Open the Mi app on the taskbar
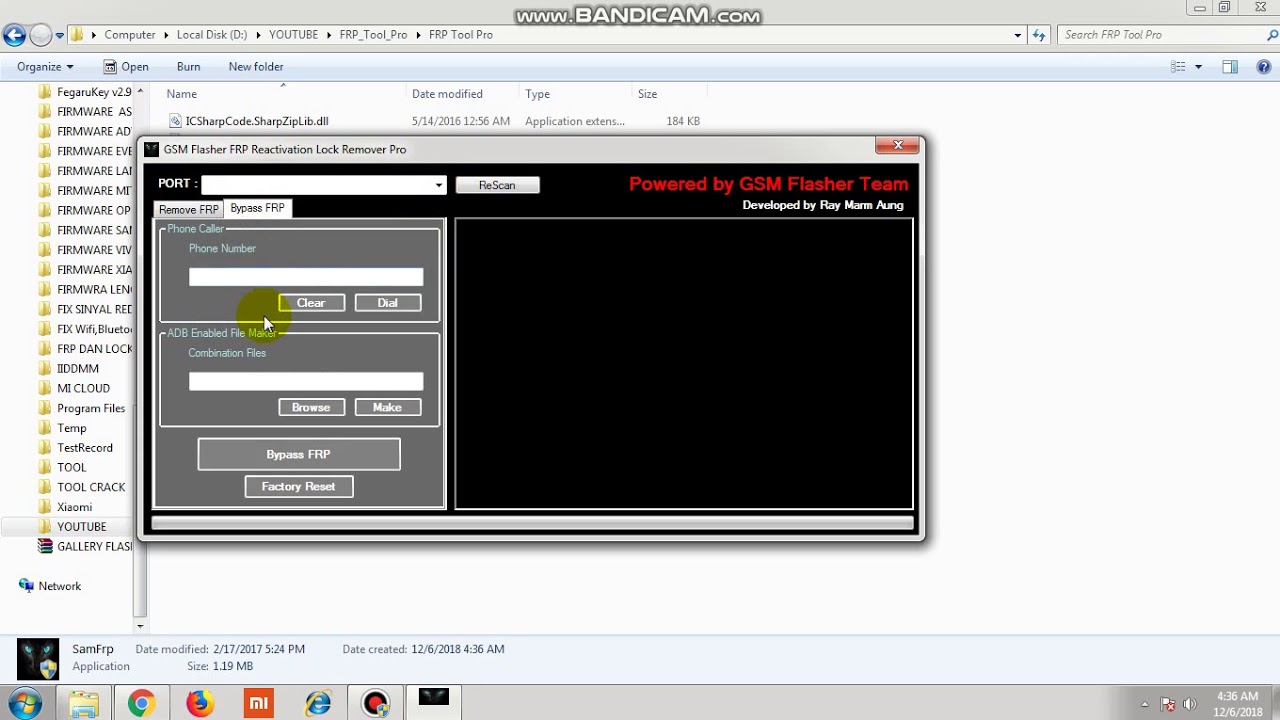The height and width of the screenshot is (720, 1280). pos(258,704)
